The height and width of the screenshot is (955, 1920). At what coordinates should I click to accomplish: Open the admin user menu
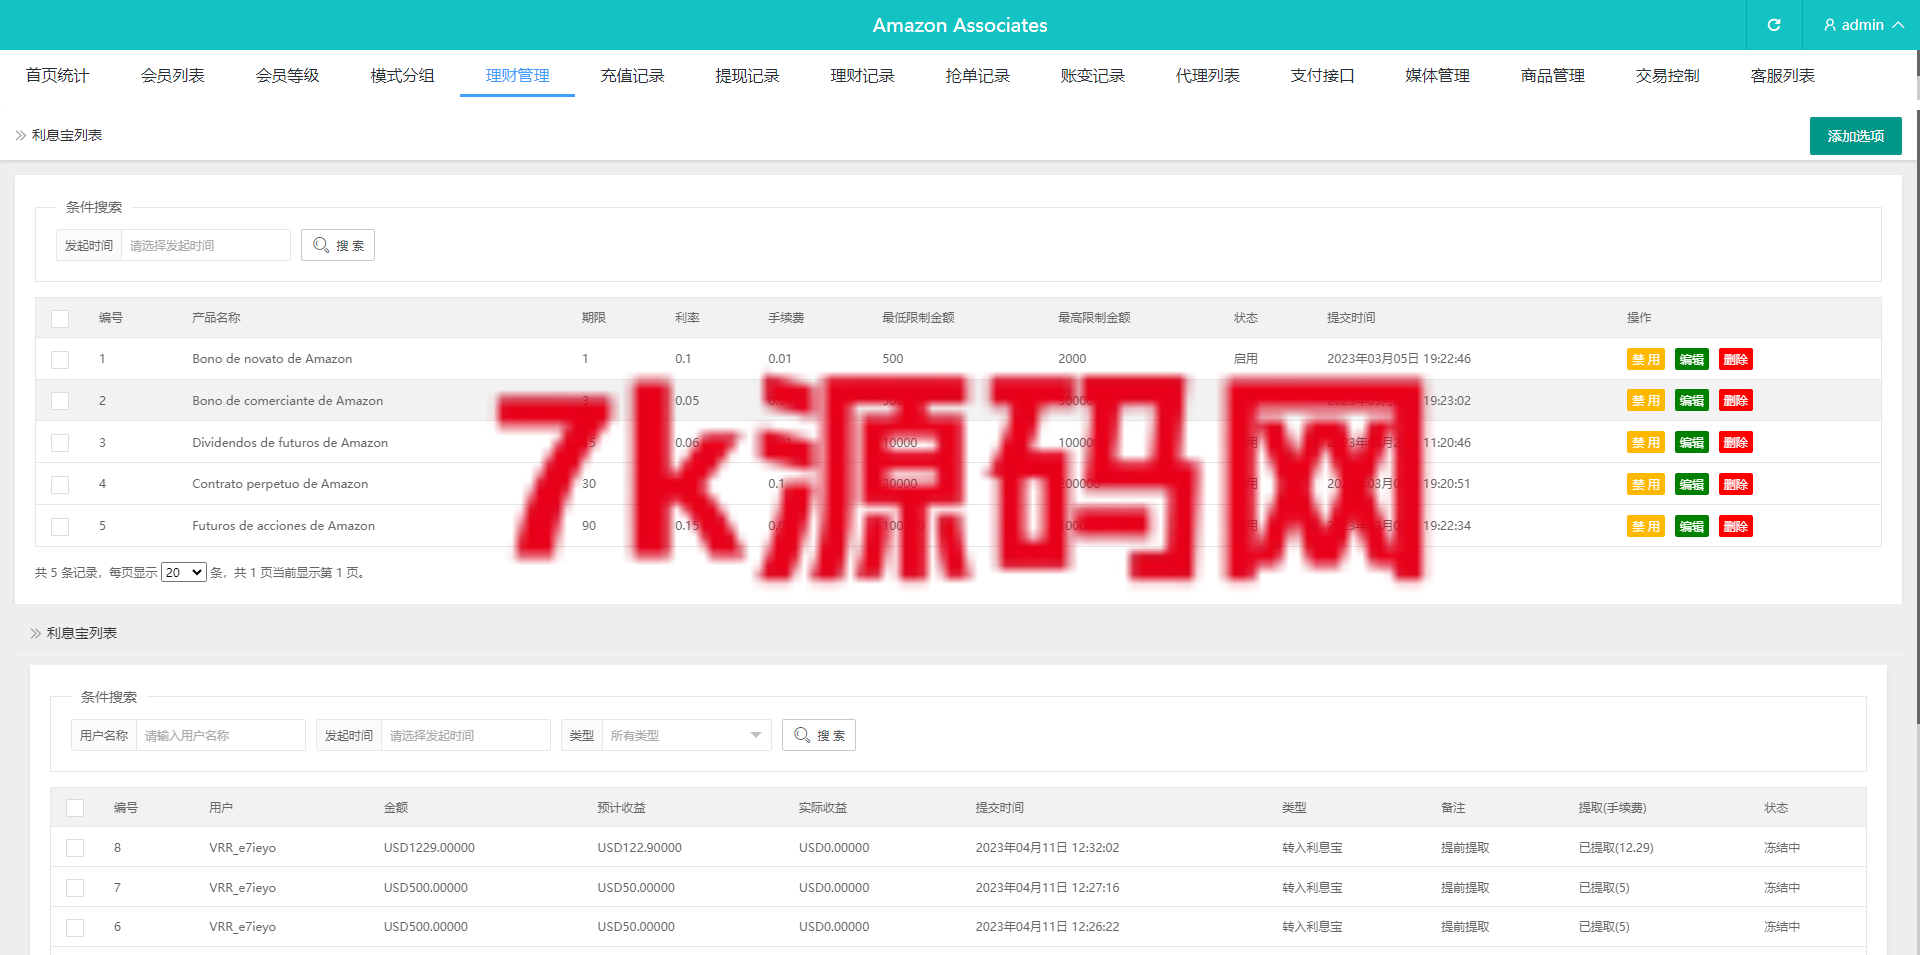[1864, 25]
